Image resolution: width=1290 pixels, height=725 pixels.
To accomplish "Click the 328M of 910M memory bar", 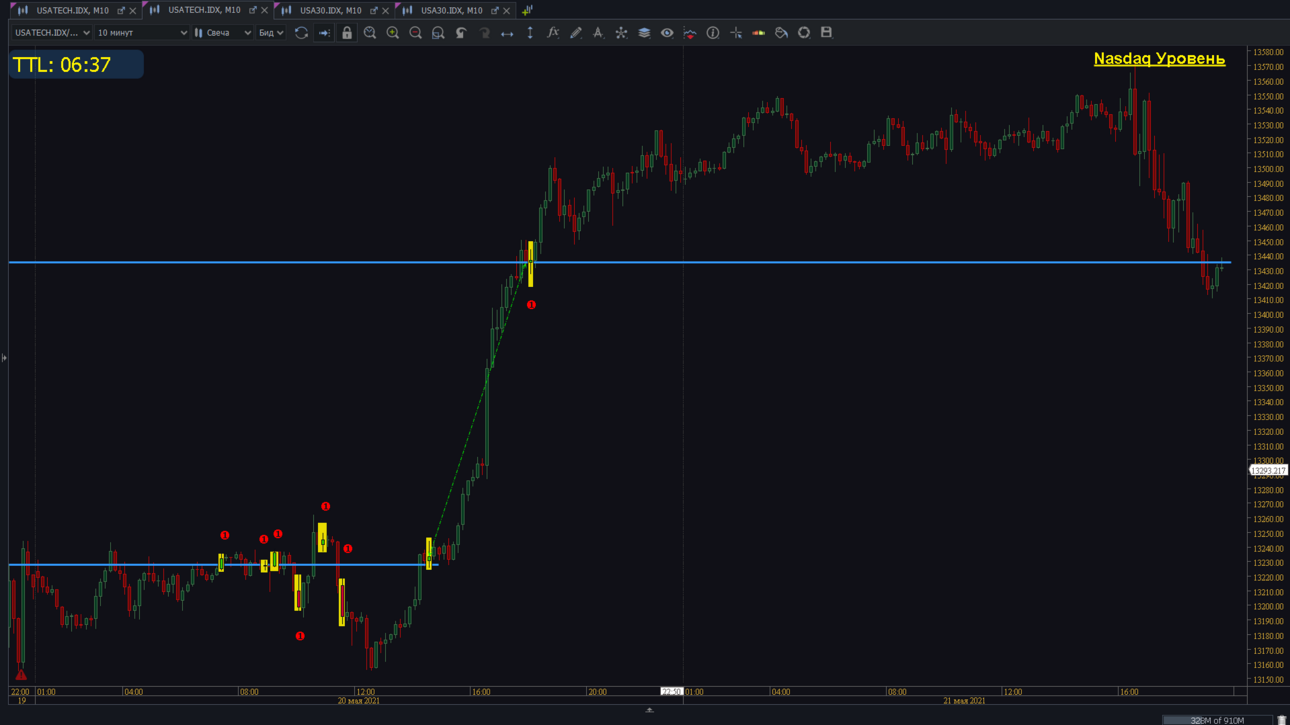I will pyautogui.click(x=1217, y=720).
